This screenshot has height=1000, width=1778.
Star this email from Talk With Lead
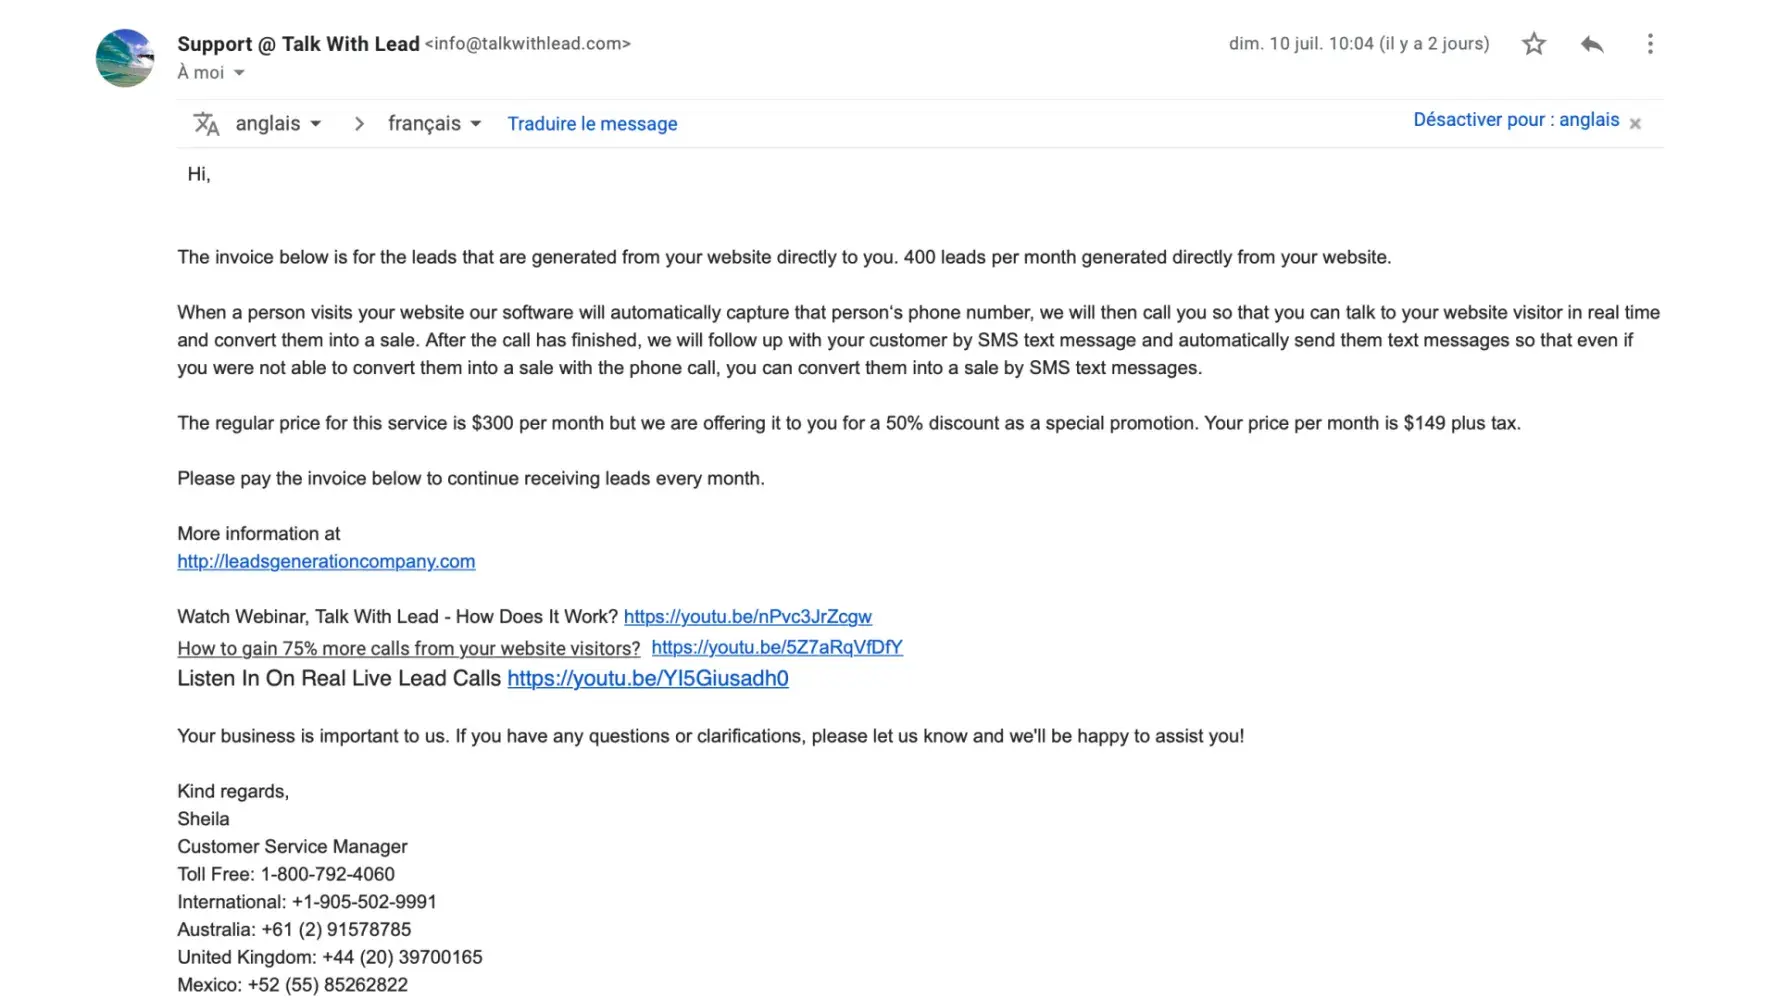click(1534, 44)
